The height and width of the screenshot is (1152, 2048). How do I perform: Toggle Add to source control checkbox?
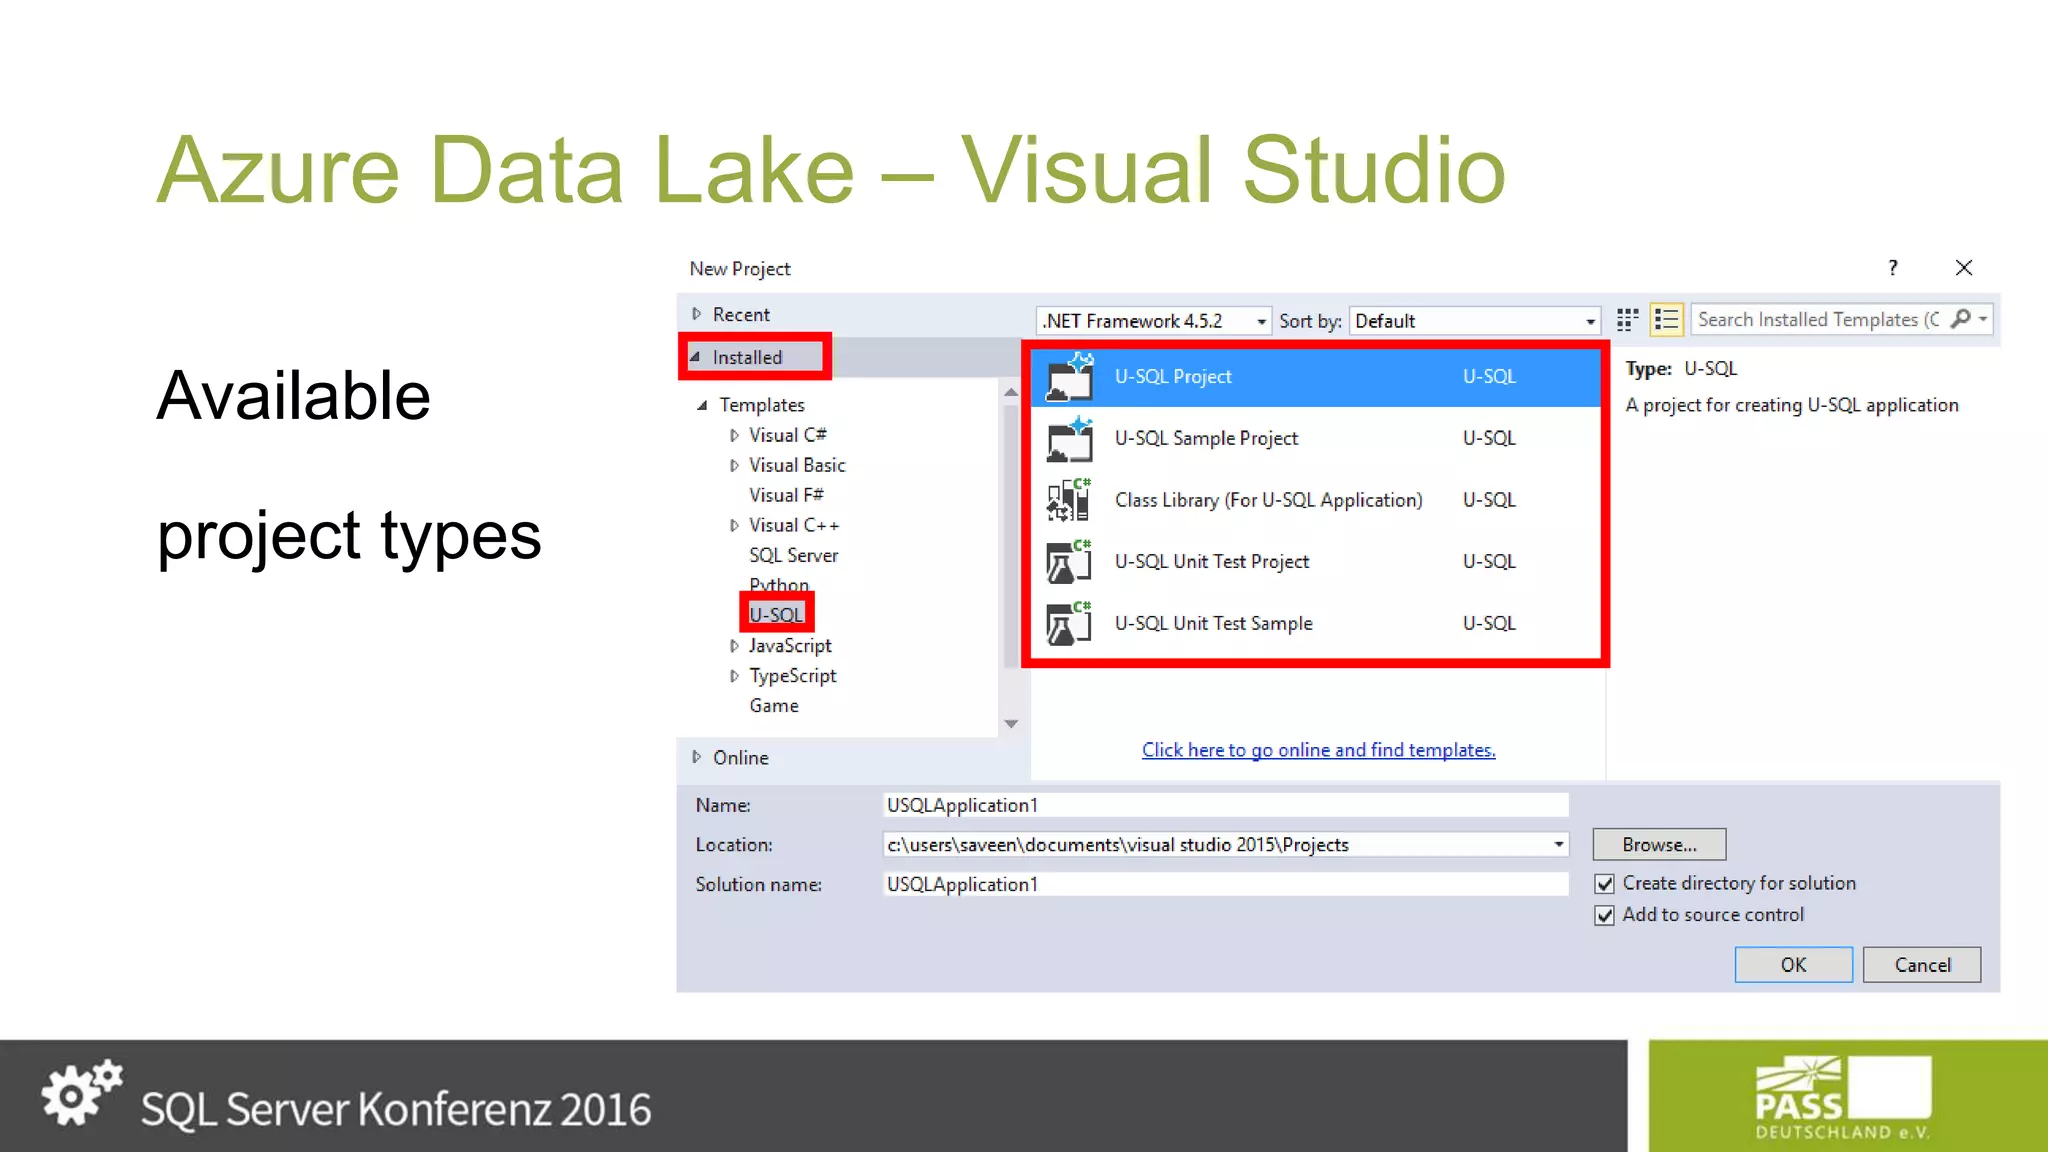coord(1604,915)
